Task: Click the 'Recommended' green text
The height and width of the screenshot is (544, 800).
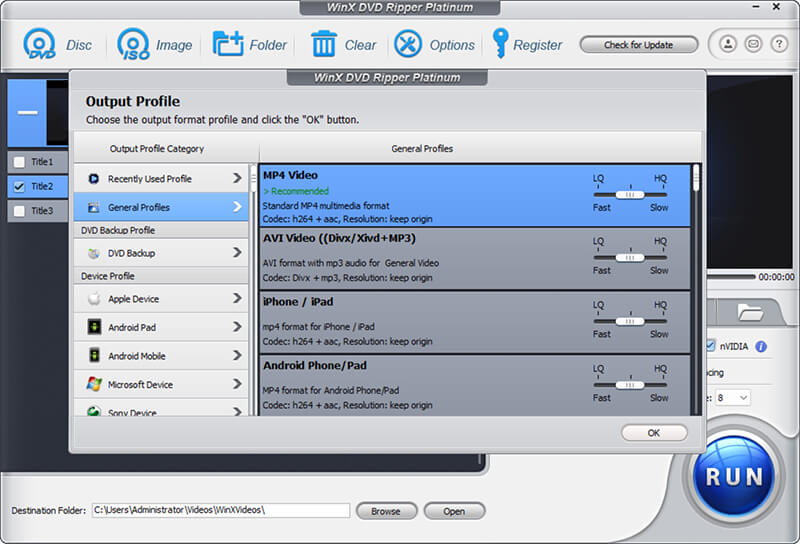Action: [296, 191]
